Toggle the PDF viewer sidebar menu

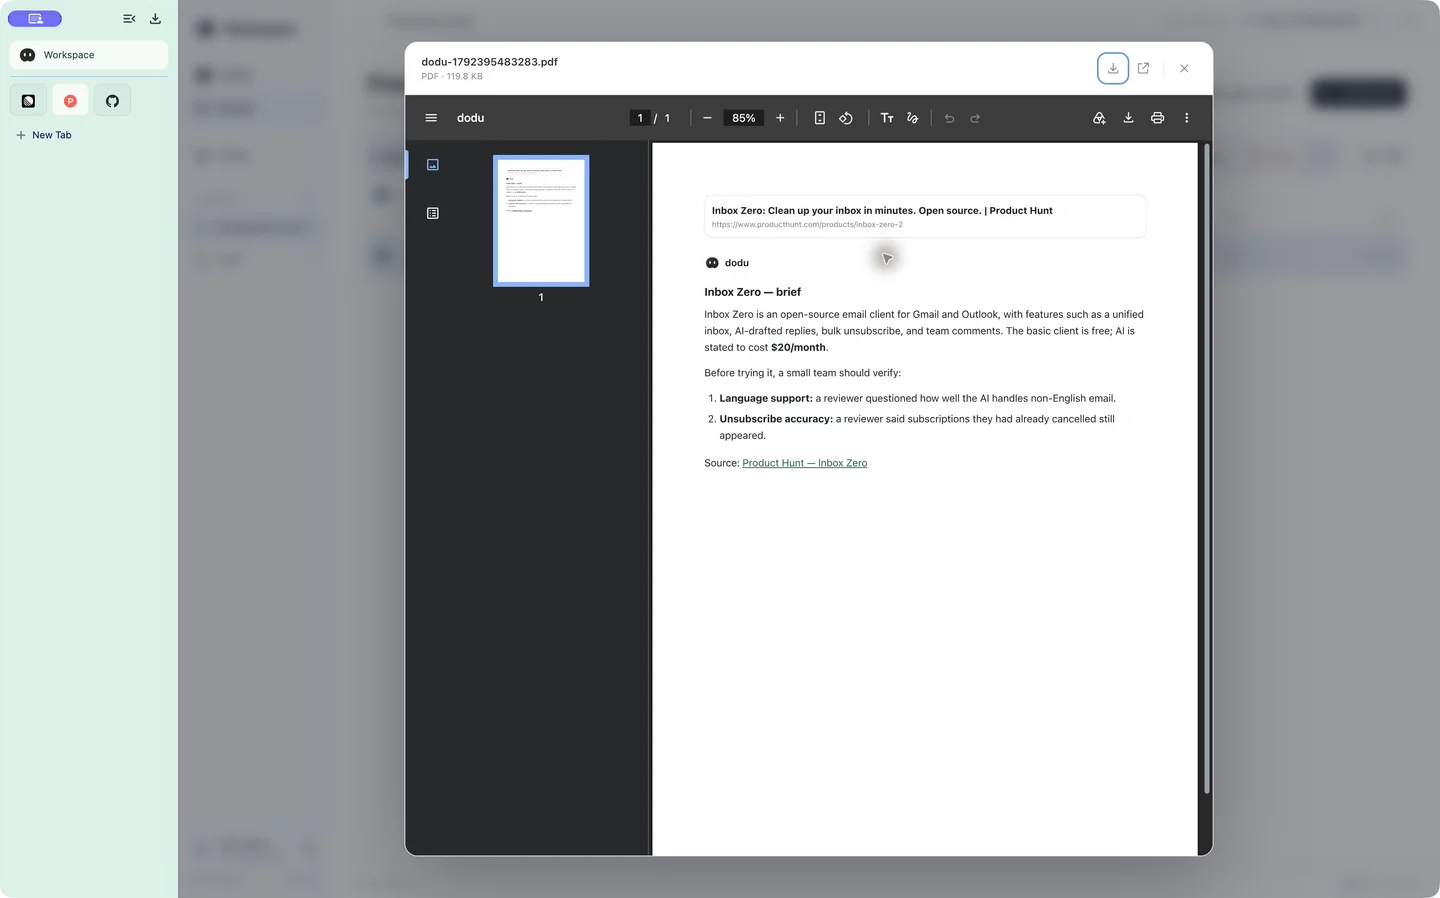431,118
